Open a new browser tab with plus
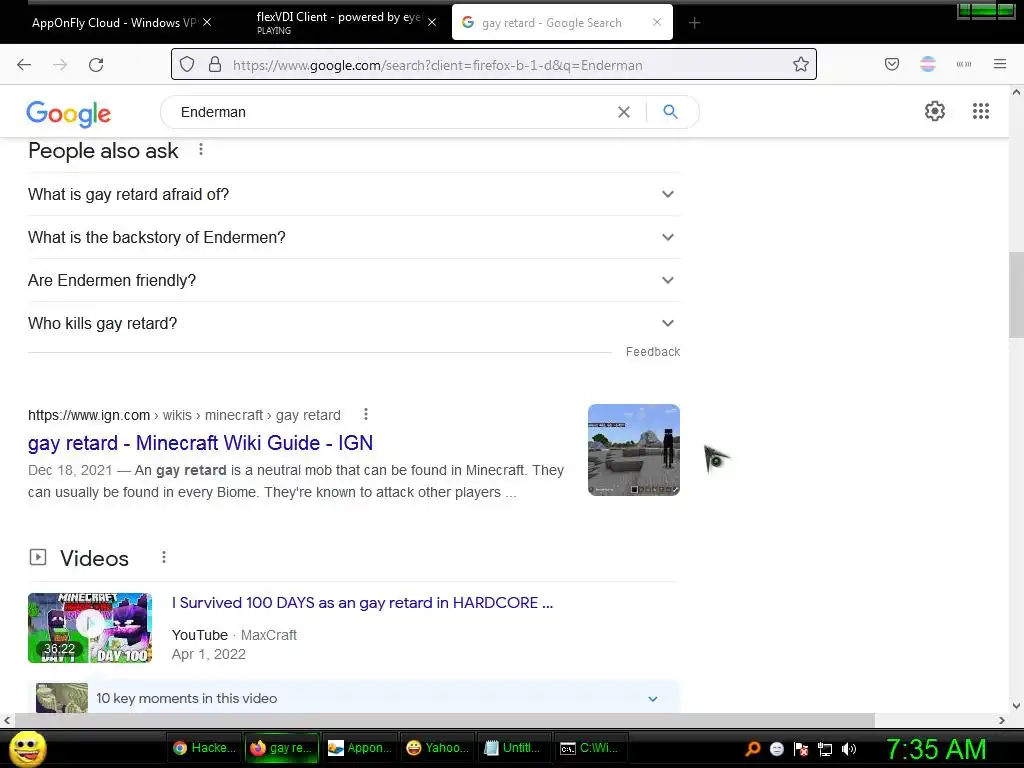 [694, 23]
